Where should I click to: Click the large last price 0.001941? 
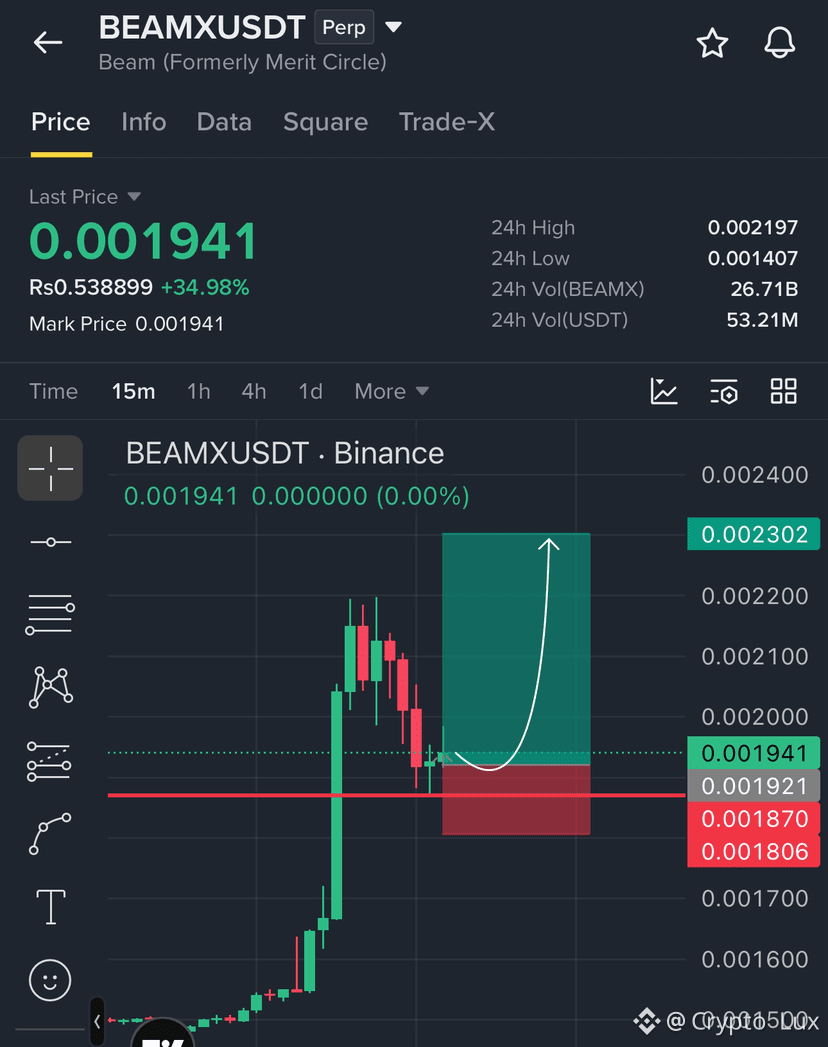point(143,241)
